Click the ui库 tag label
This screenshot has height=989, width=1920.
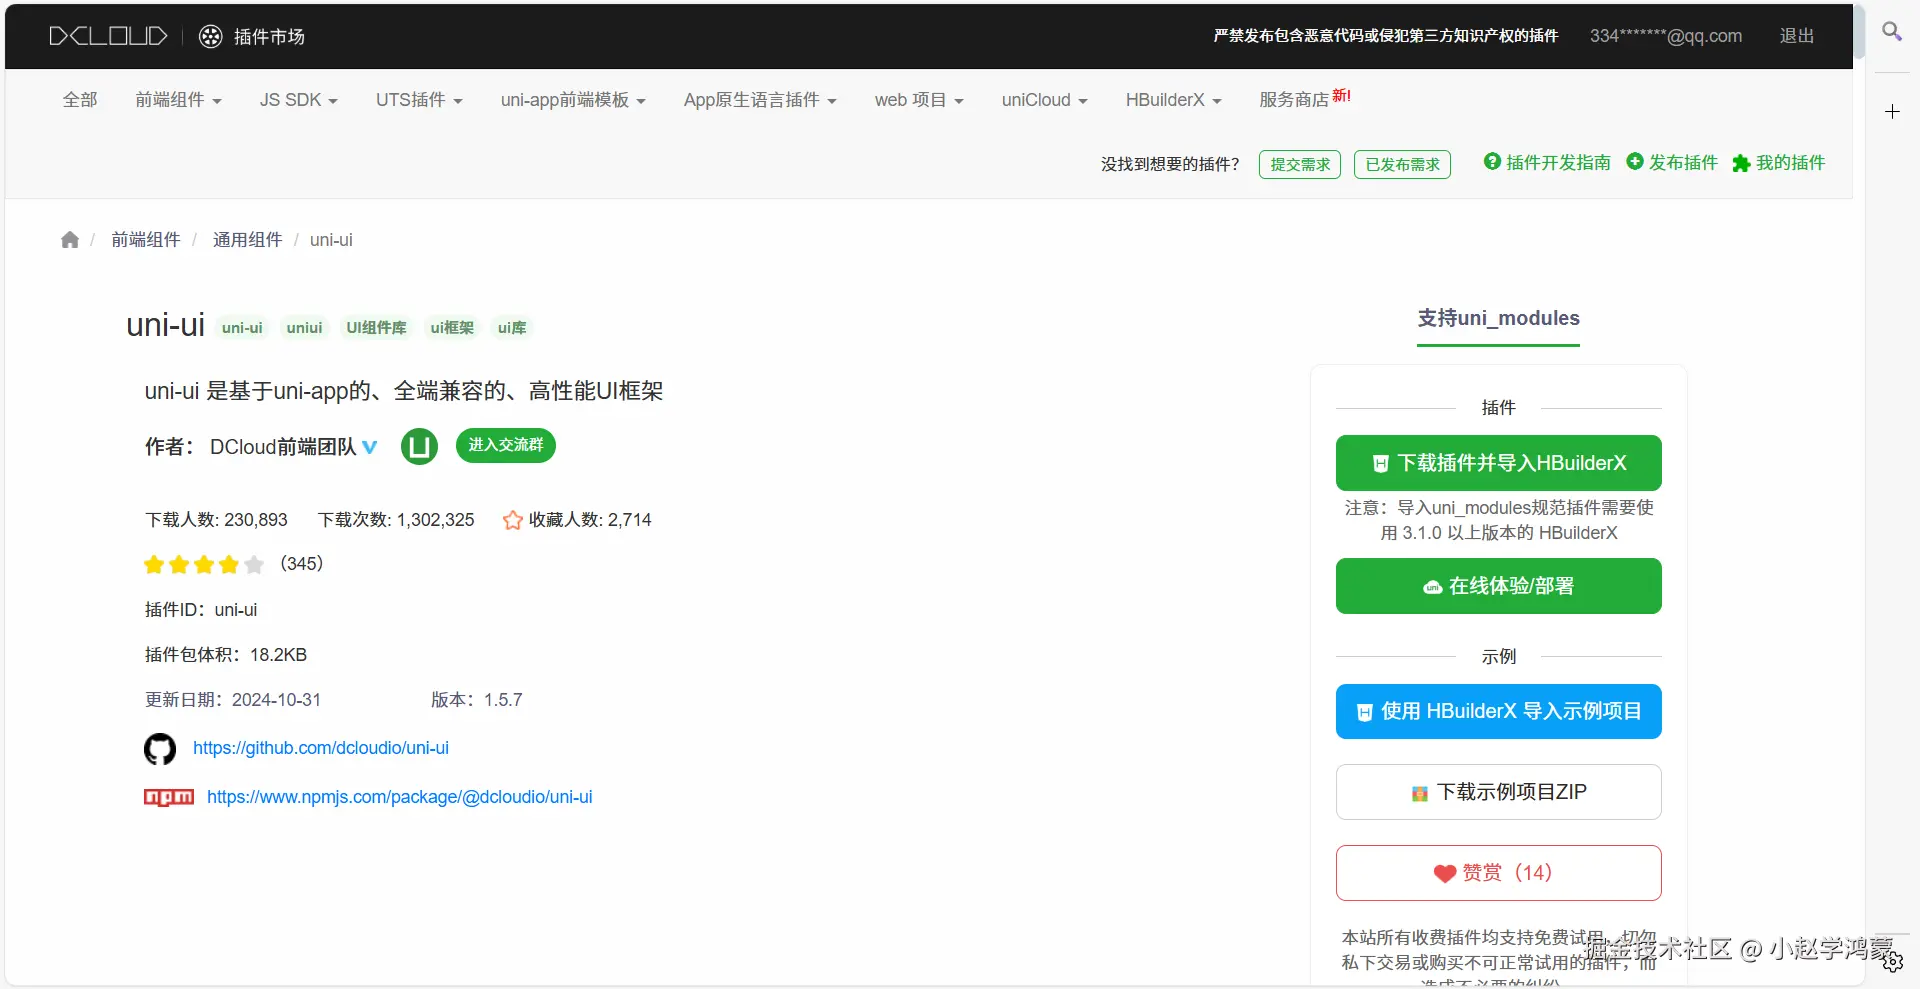(512, 328)
